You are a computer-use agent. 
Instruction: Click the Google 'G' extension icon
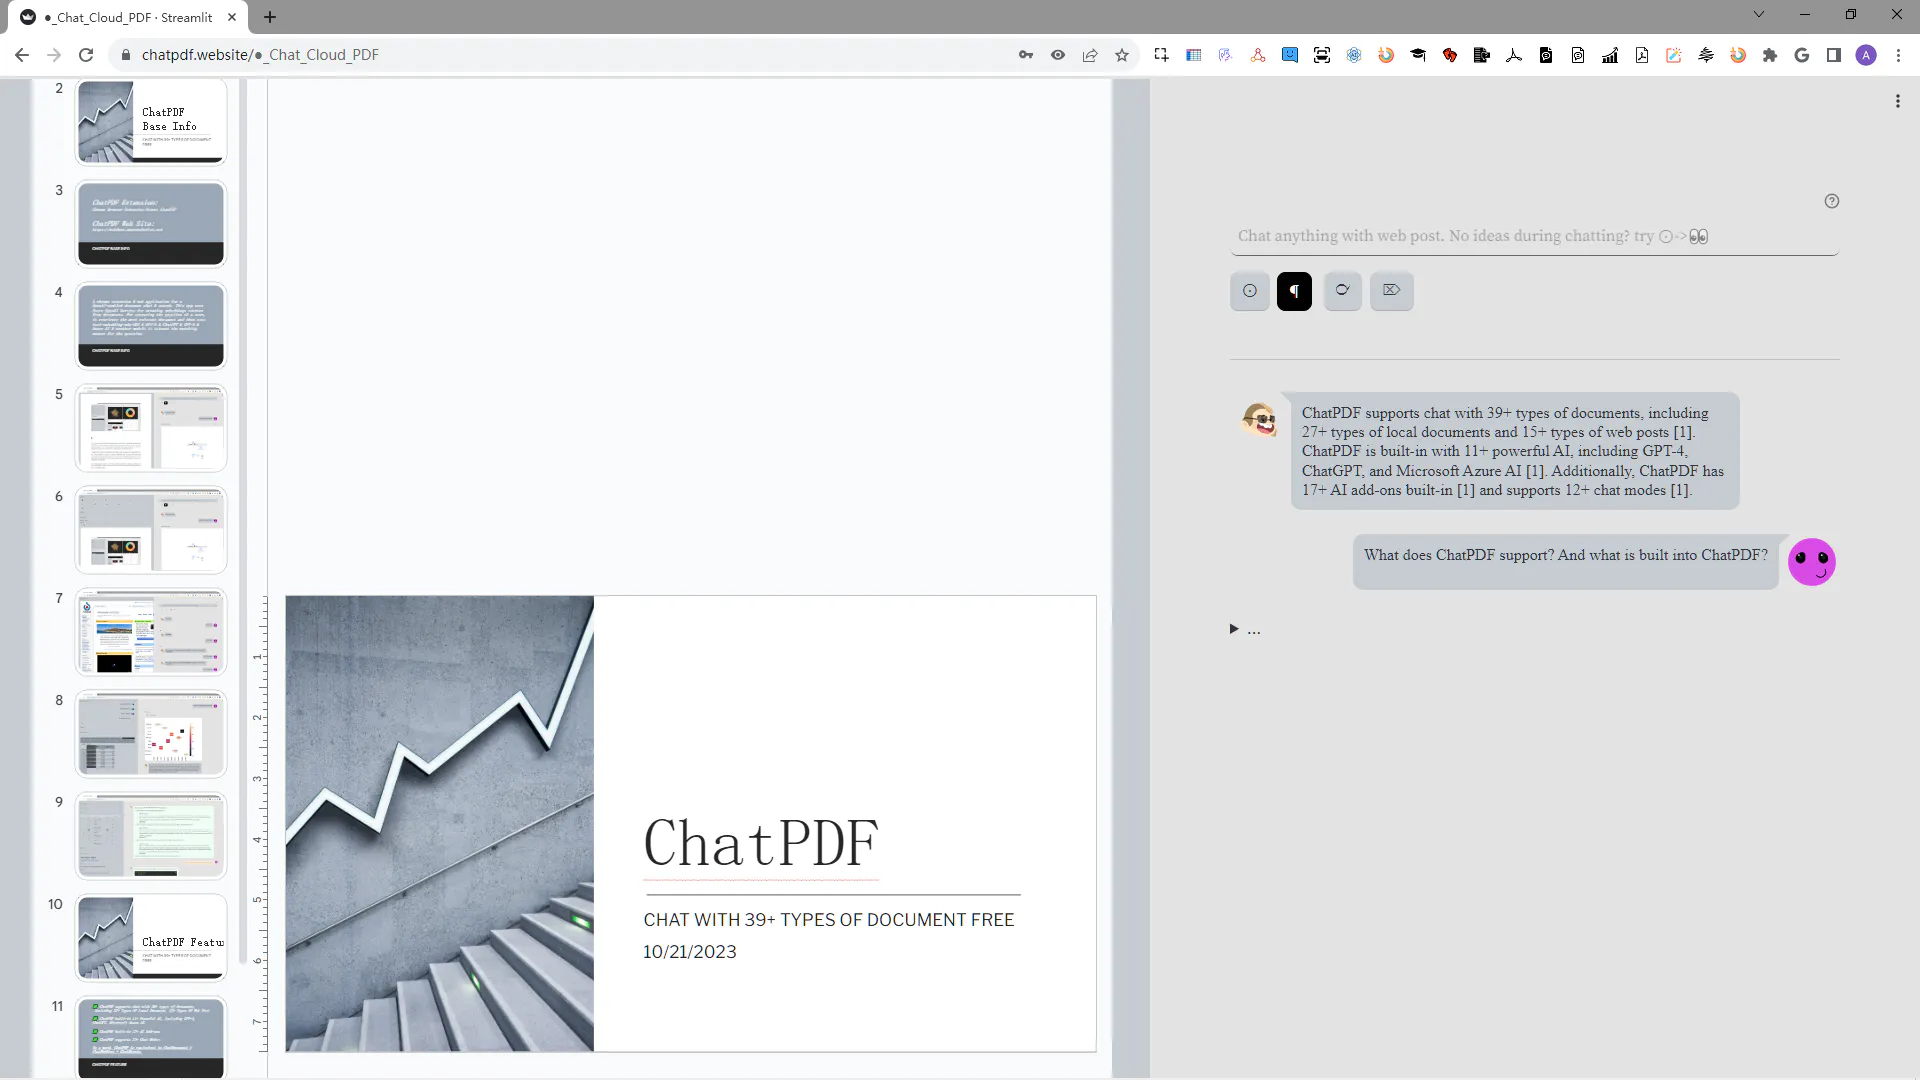pyautogui.click(x=1802, y=55)
